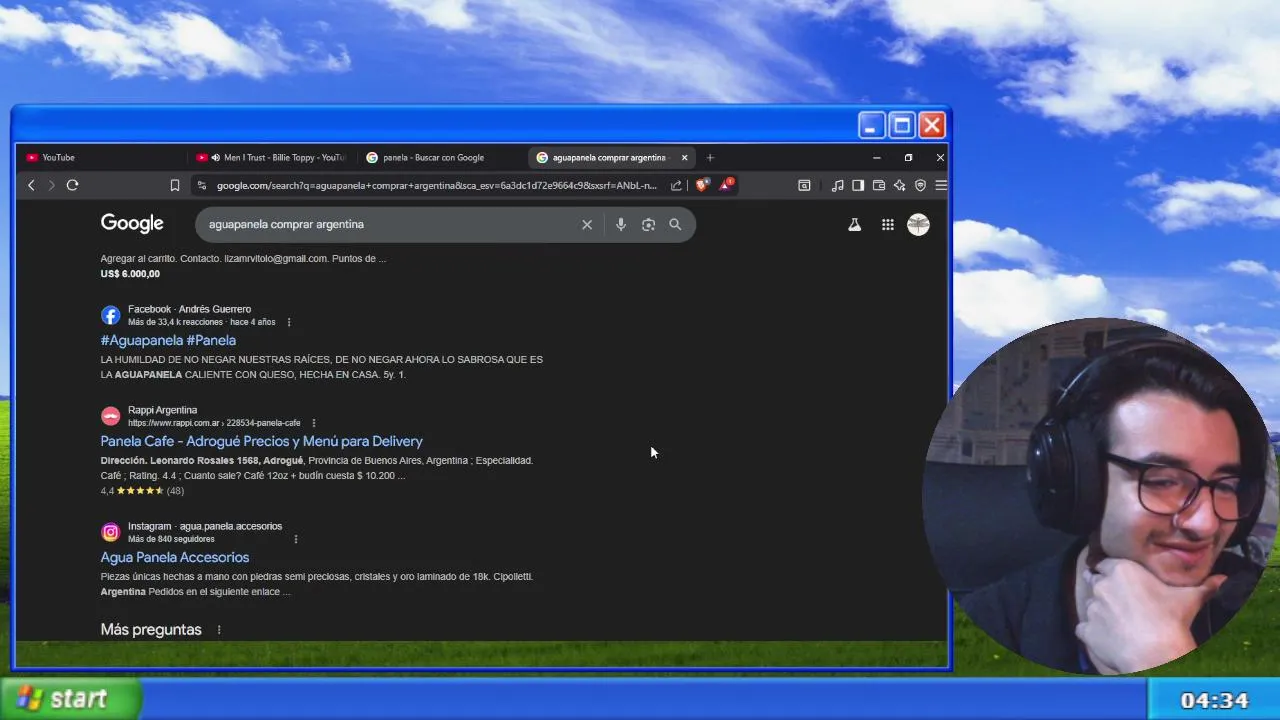Share this page via share icon

[x=676, y=185]
